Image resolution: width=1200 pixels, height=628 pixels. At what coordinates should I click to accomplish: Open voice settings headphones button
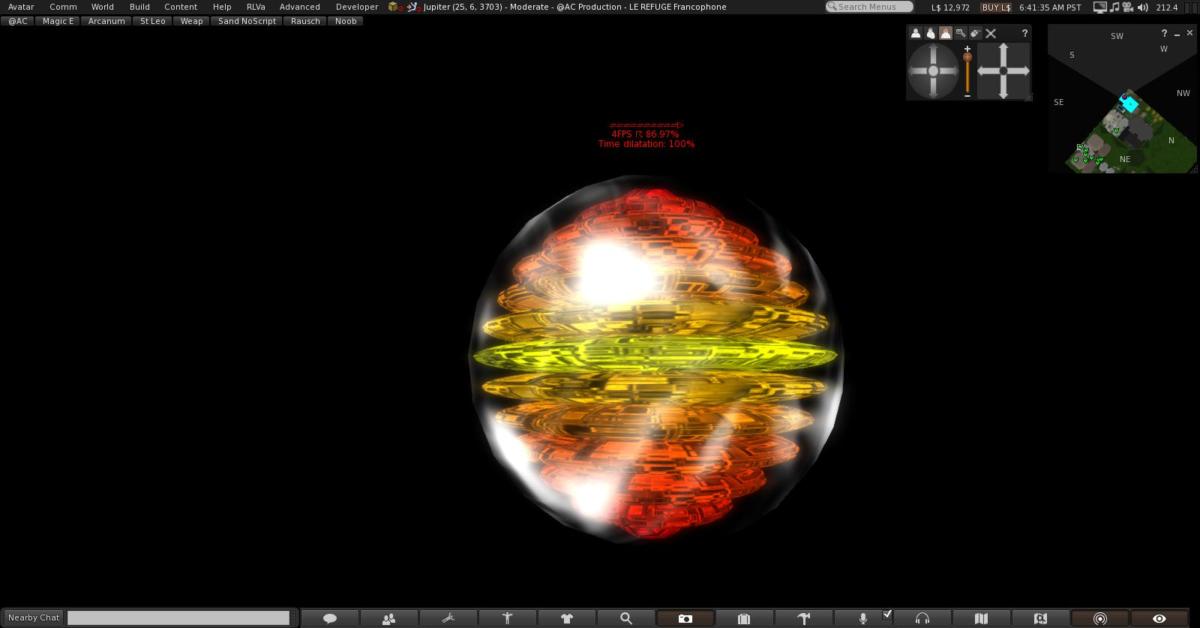click(922, 619)
